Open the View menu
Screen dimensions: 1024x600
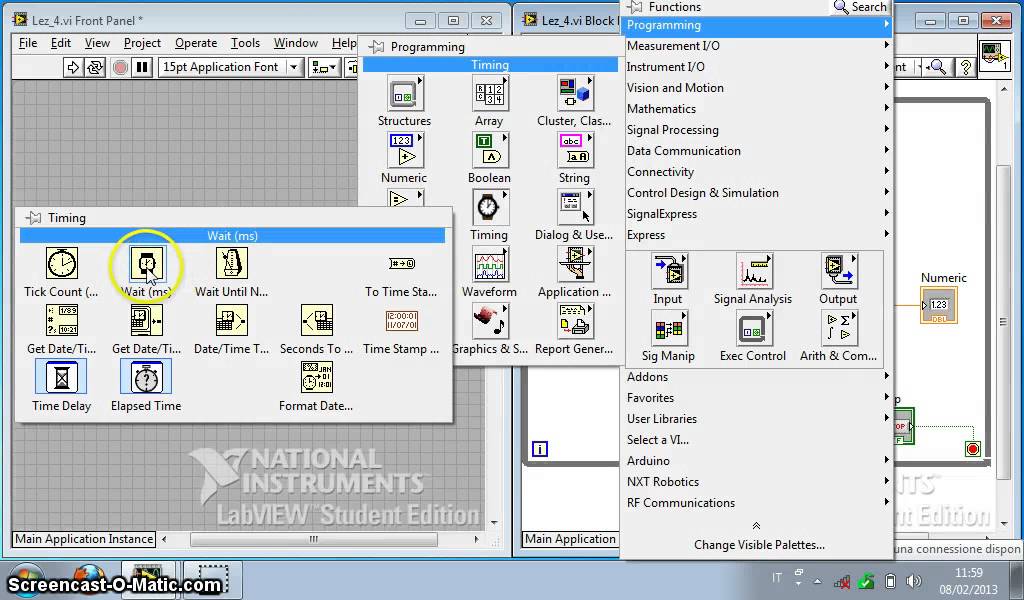[x=97, y=43]
